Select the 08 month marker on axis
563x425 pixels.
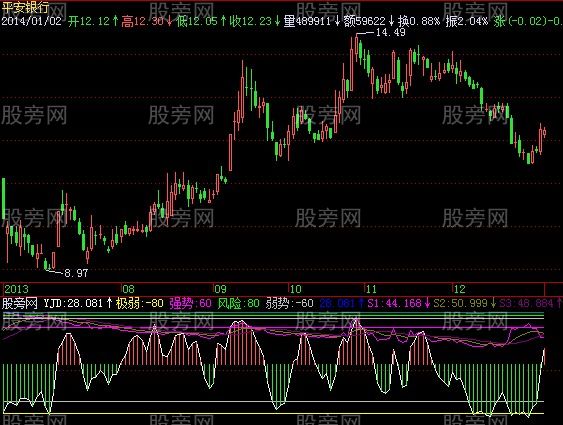click(128, 289)
